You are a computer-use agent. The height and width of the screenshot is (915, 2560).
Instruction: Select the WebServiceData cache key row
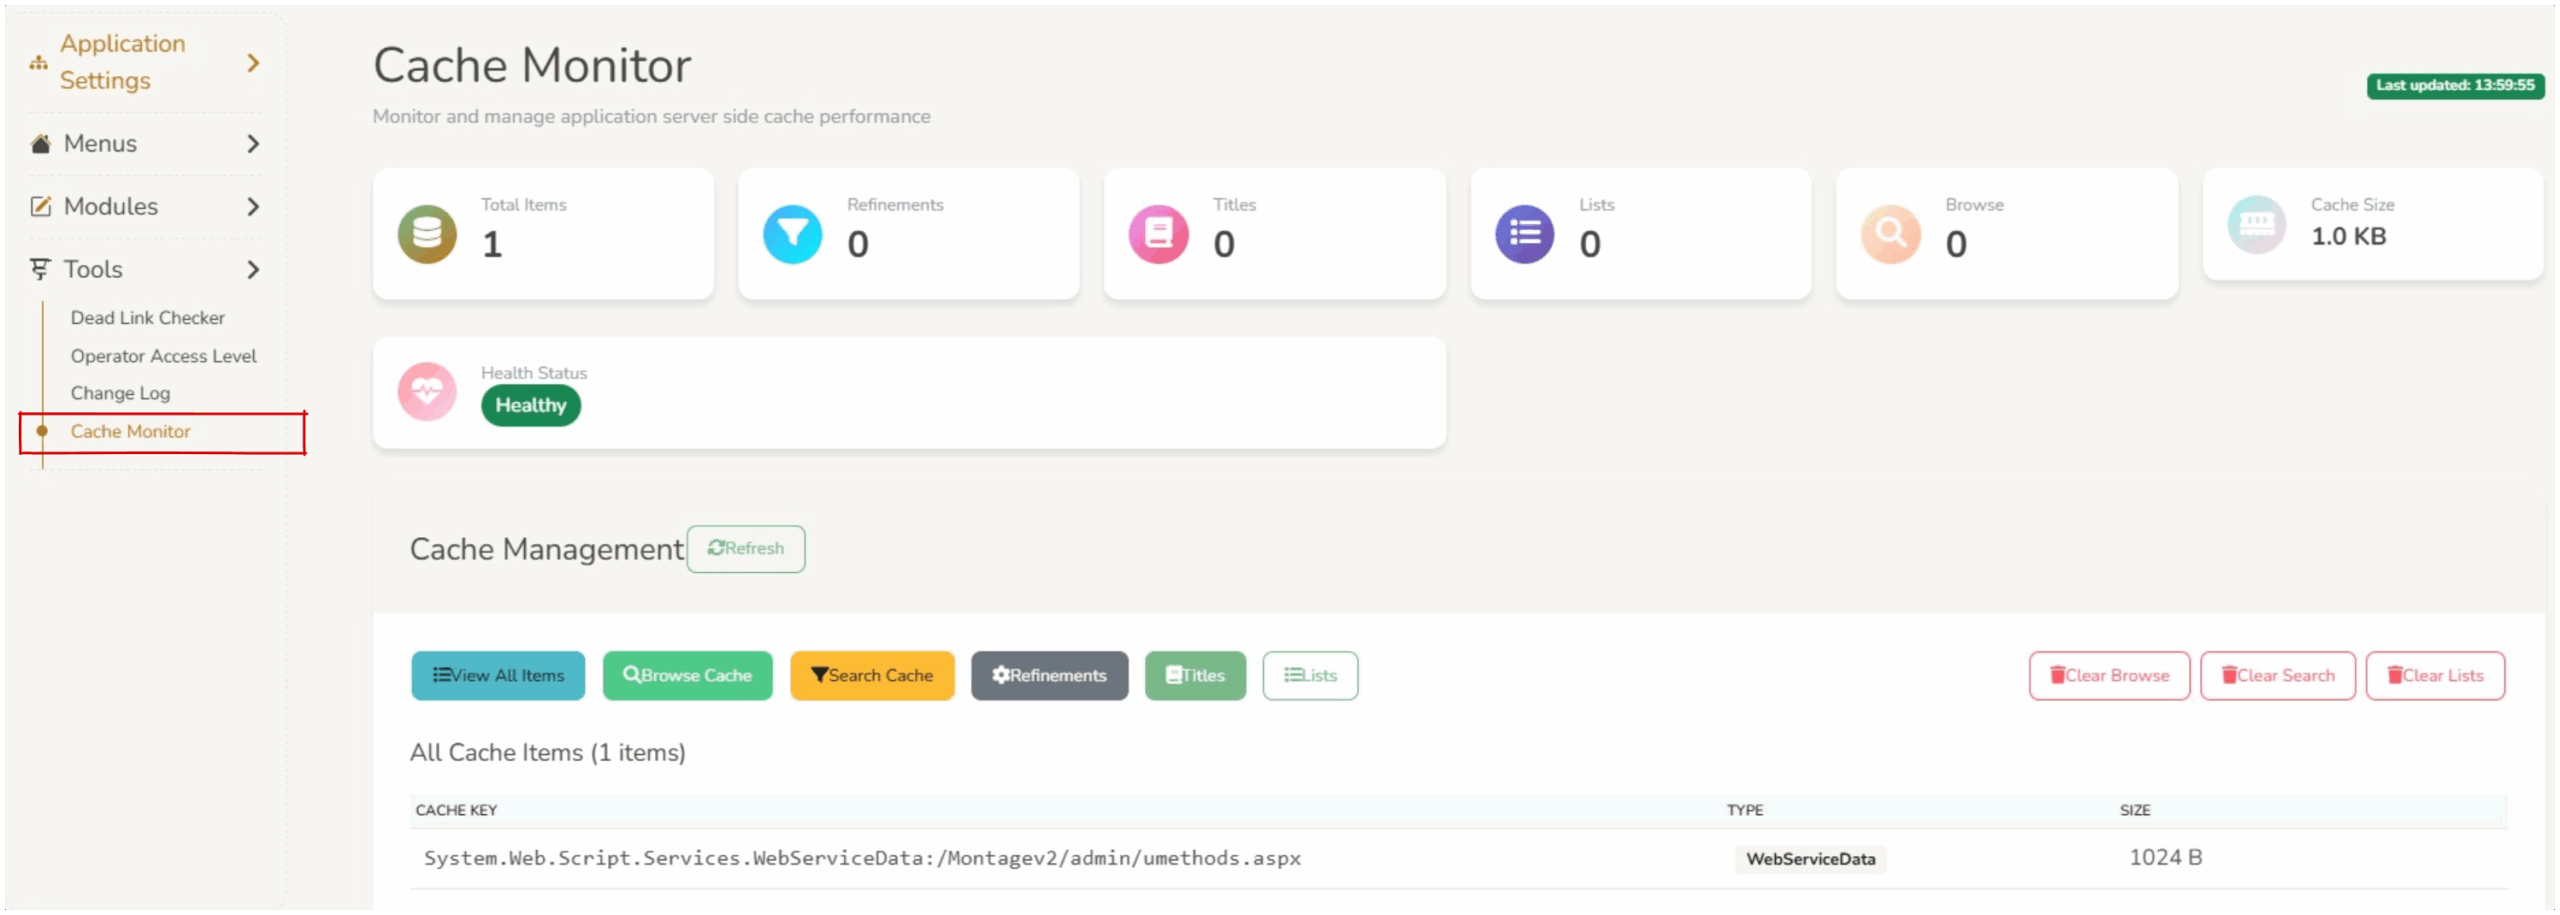862,858
